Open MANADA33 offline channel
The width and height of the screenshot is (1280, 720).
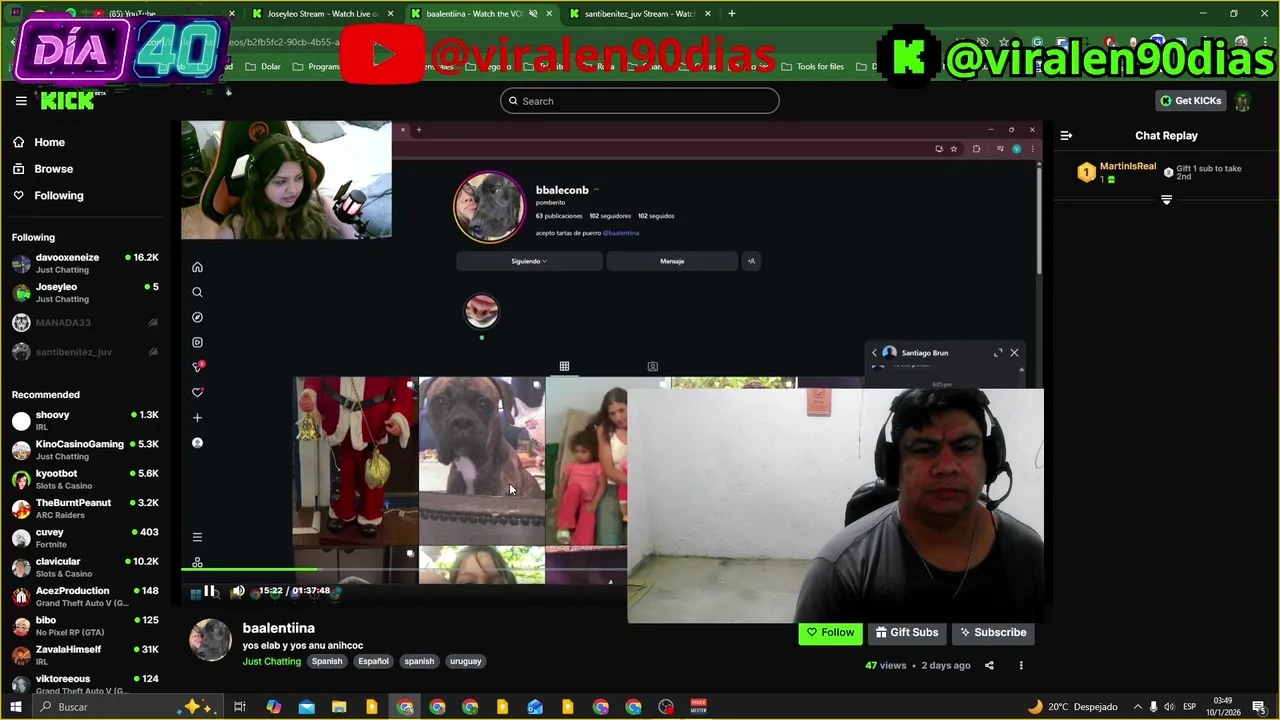click(85, 322)
